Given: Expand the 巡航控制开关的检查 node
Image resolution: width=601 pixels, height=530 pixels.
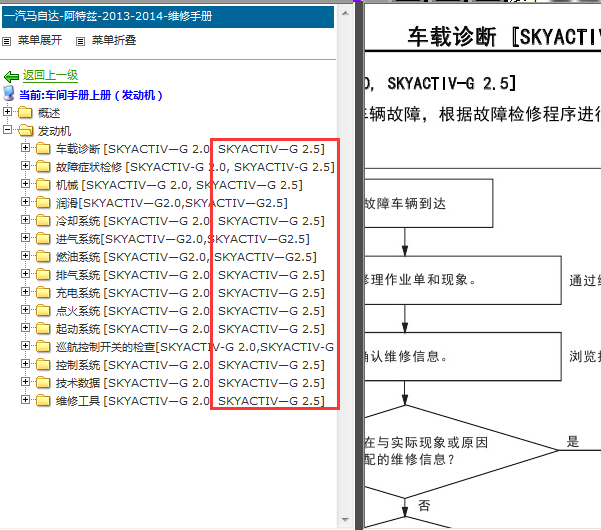Looking at the screenshot, I should 25,346.
